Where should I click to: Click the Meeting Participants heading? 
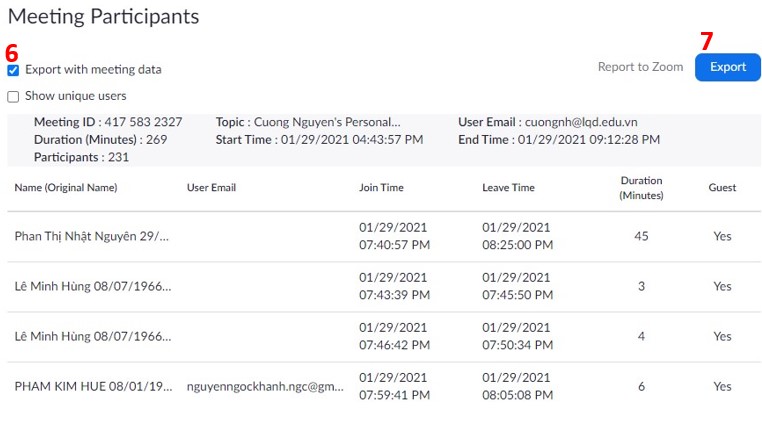click(x=103, y=17)
